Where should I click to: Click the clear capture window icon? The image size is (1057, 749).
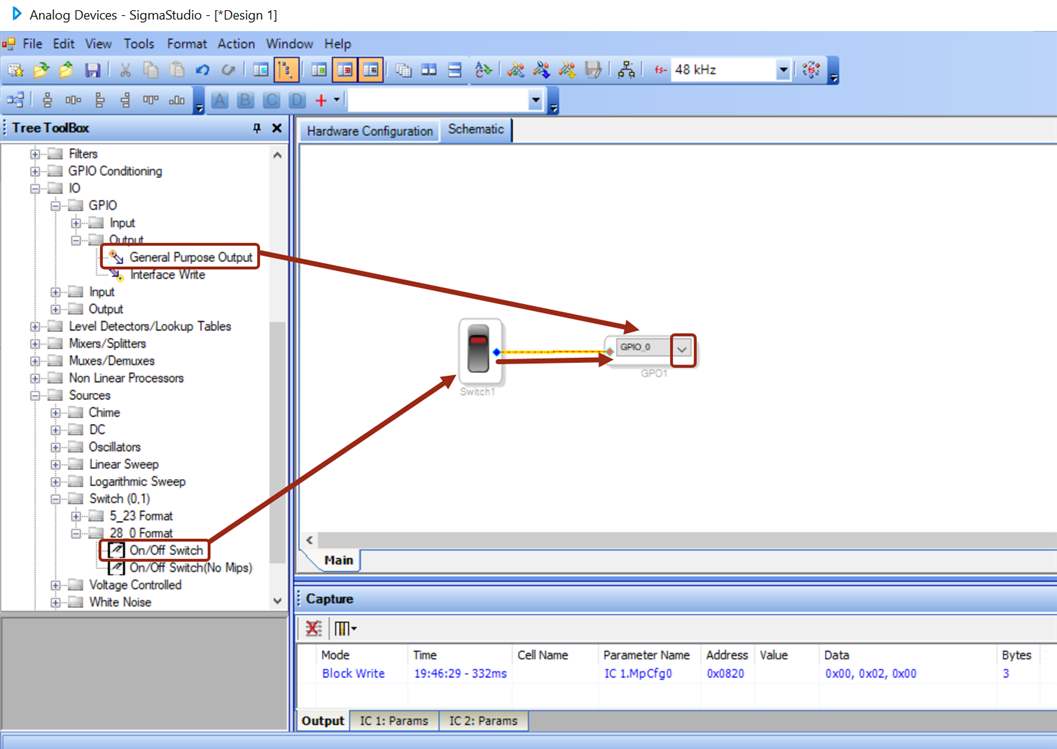coord(314,628)
